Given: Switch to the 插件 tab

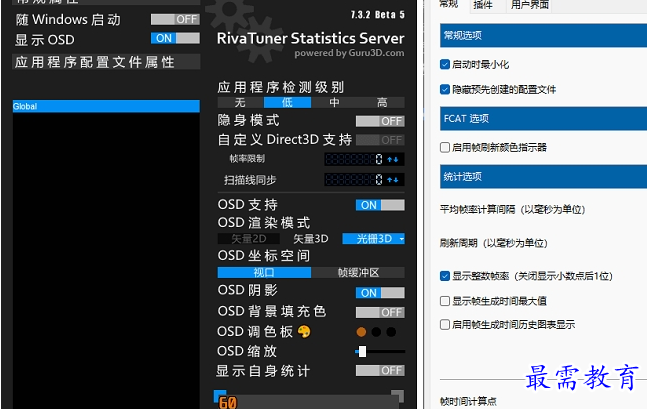Looking at the screenshot, I should pos(483,5).
